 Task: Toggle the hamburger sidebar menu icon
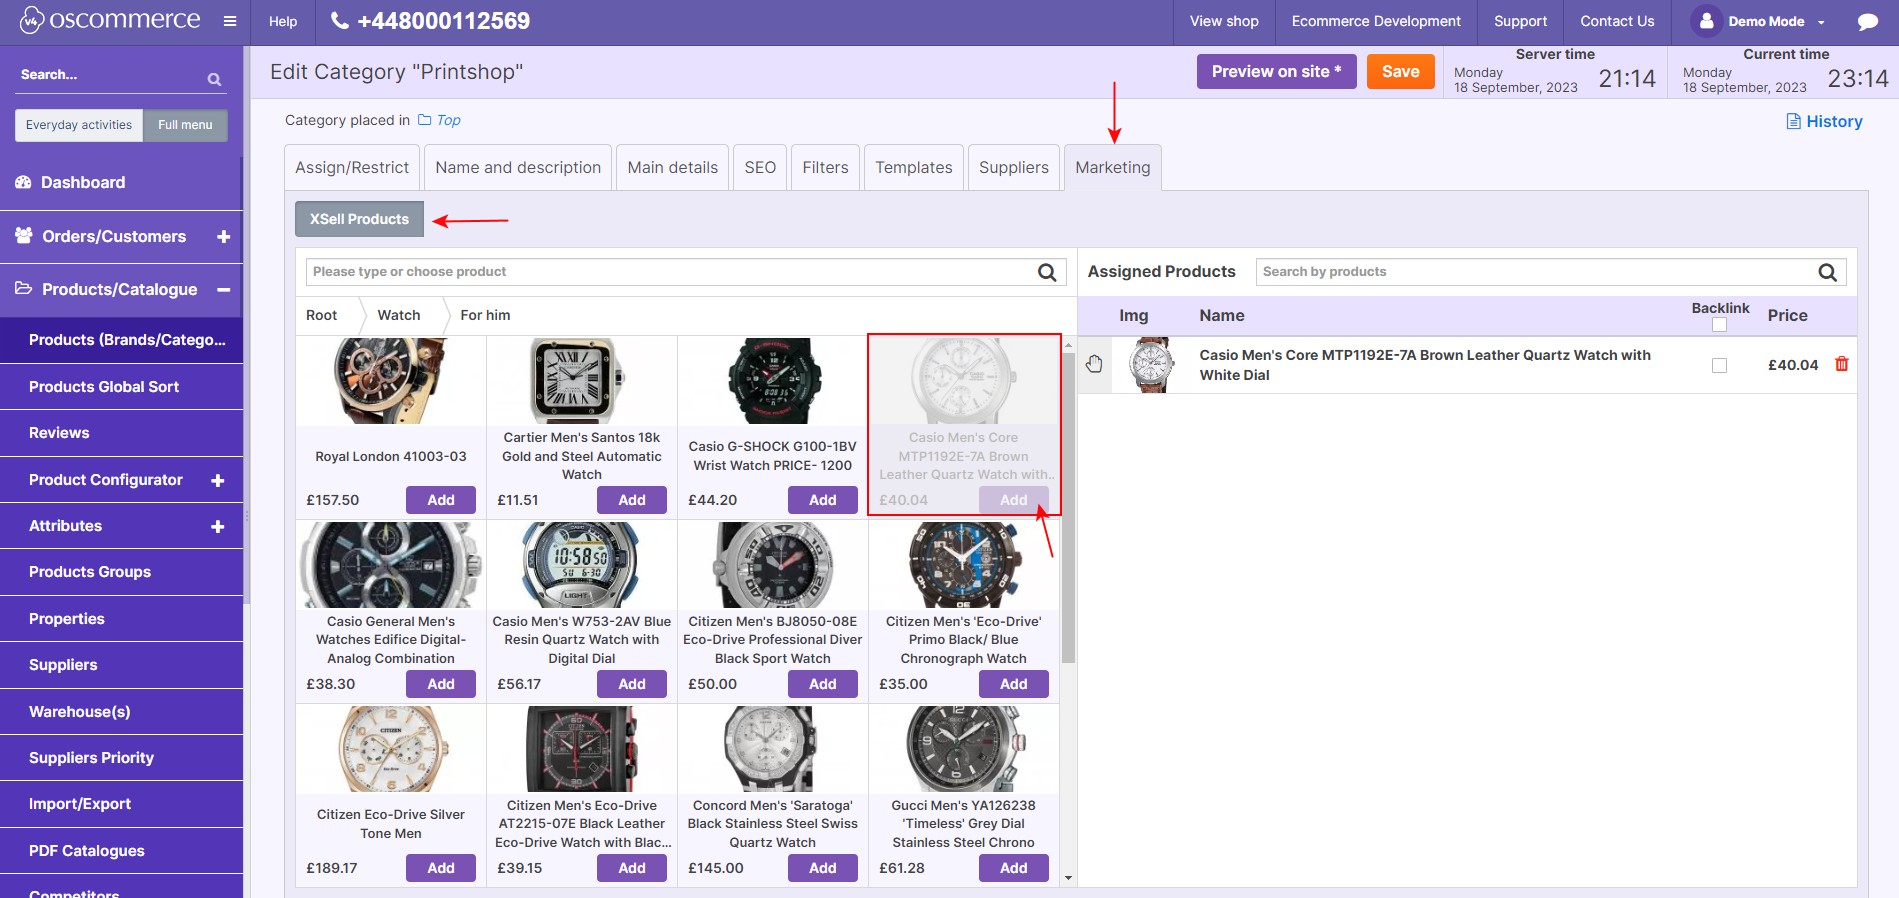pos(230,21)
